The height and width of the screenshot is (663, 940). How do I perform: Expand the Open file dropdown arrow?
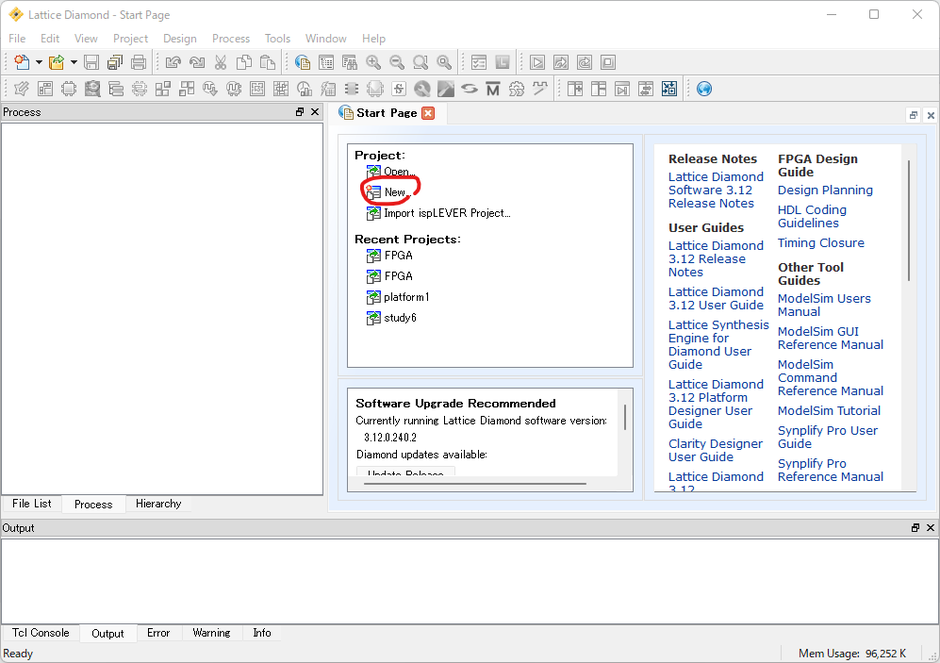tap(73, 63)
